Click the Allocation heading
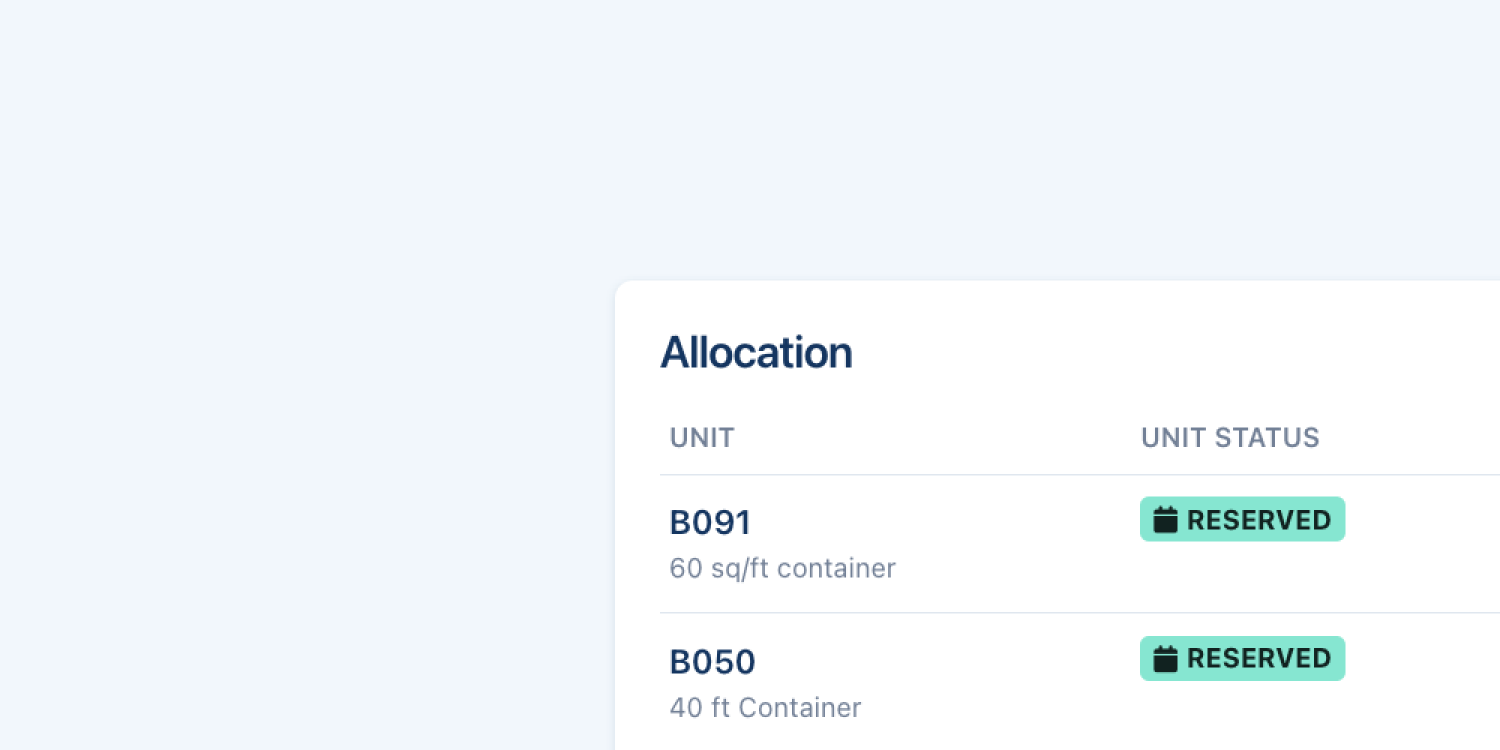The image size is (1500, 750). [756, 353]
